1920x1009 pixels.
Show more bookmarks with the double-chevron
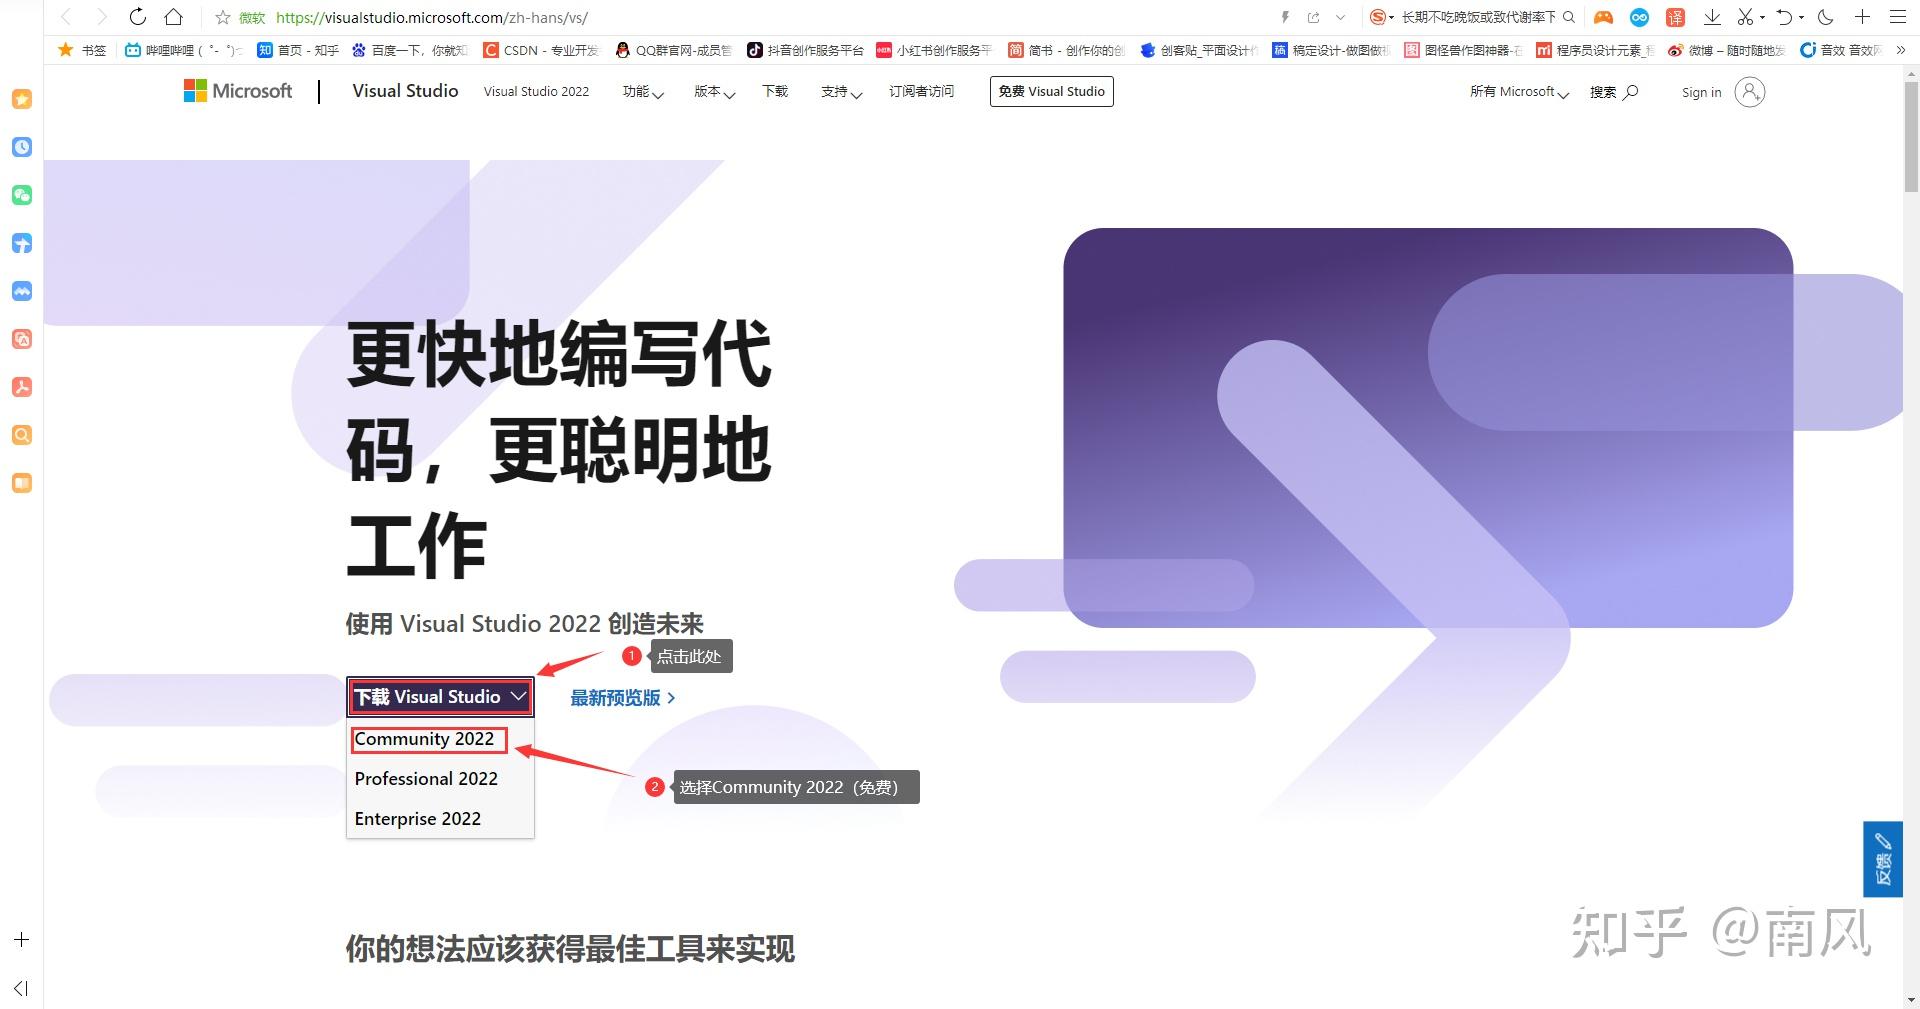pos(1901,50)
